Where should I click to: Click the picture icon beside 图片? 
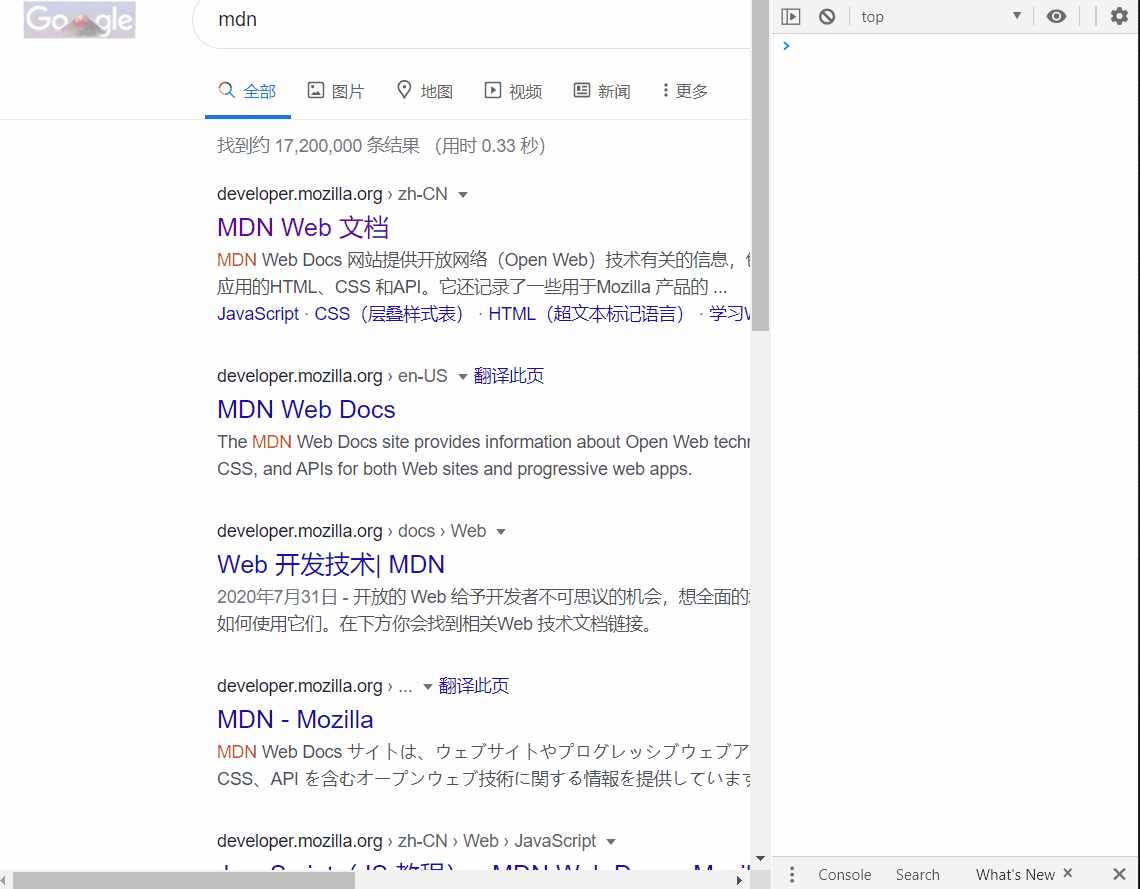pos(316,90)
